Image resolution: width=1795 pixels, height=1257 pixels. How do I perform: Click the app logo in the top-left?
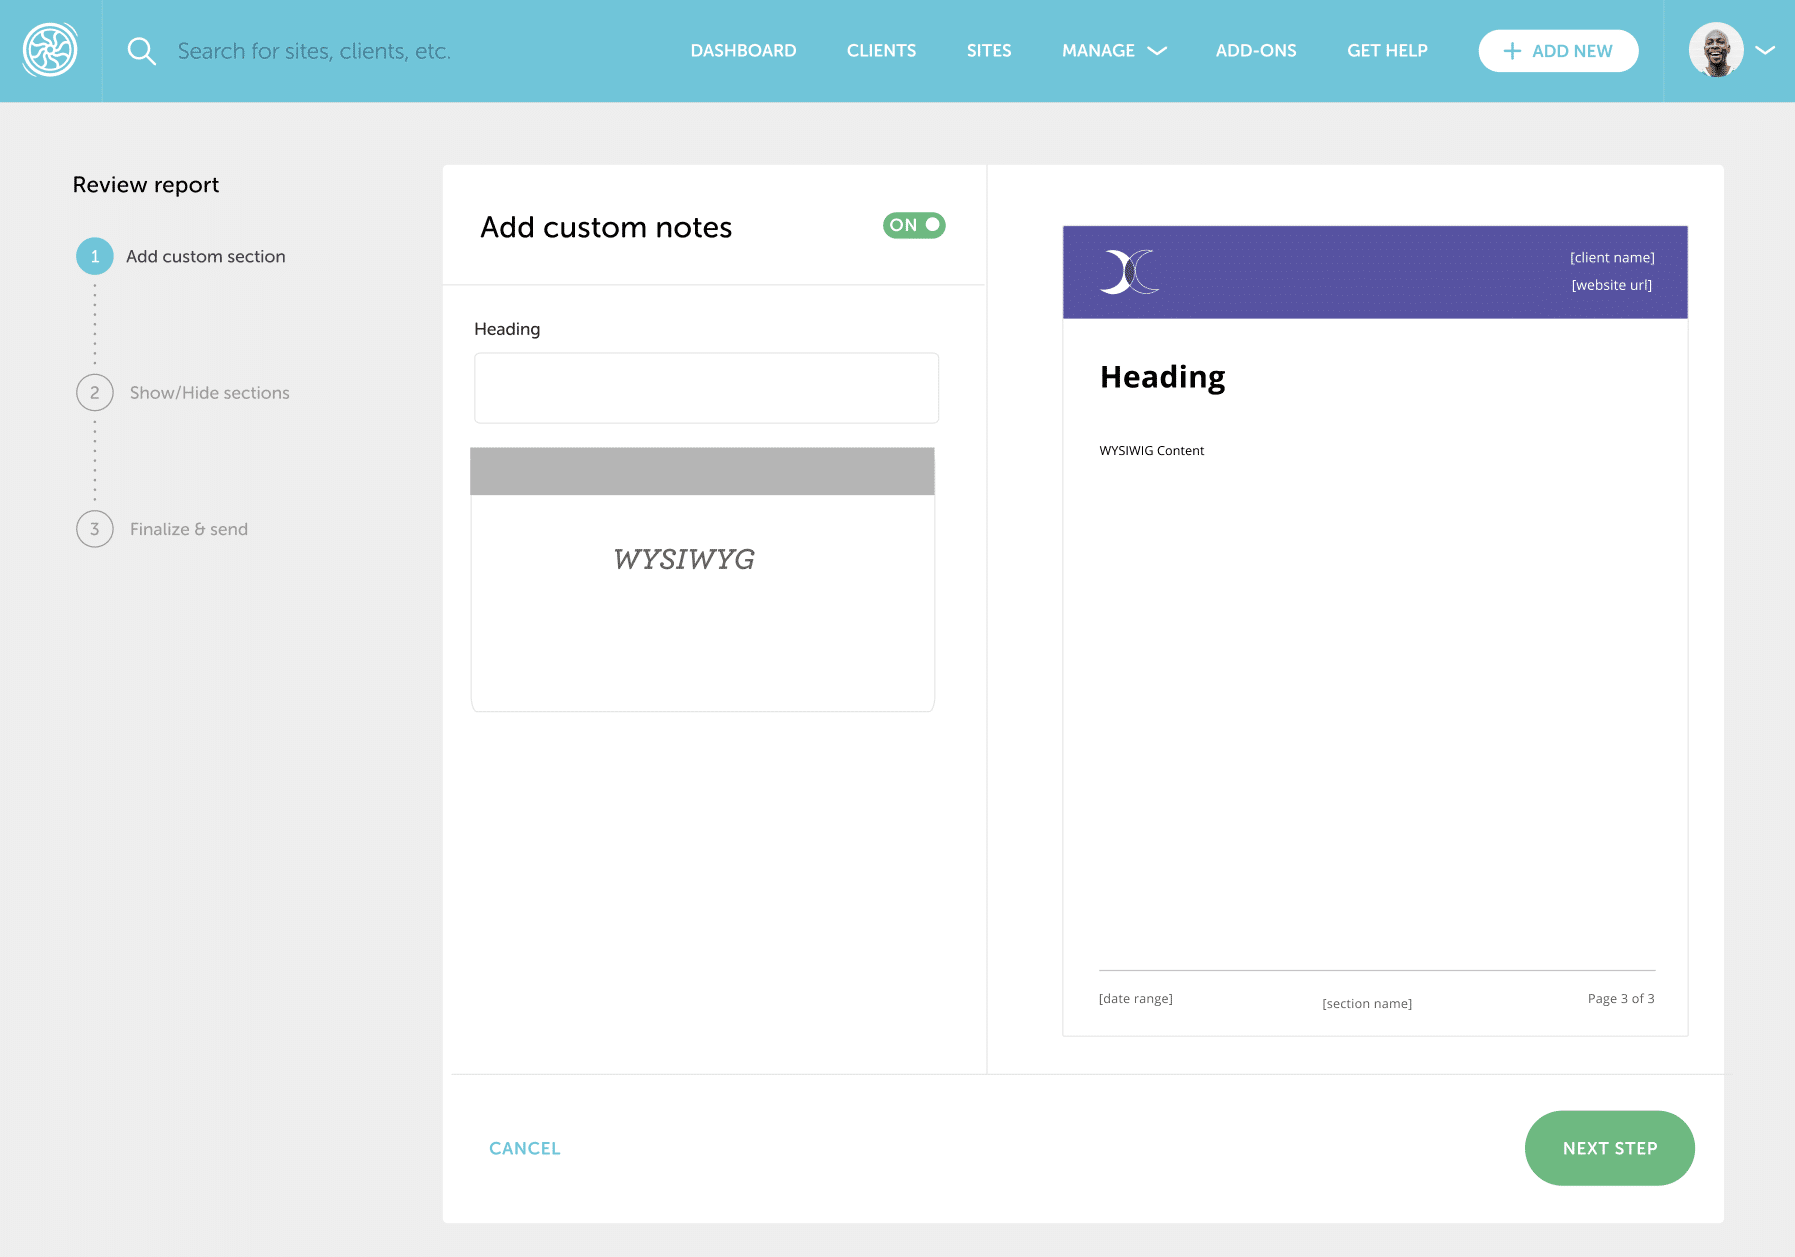click(50, 50)
